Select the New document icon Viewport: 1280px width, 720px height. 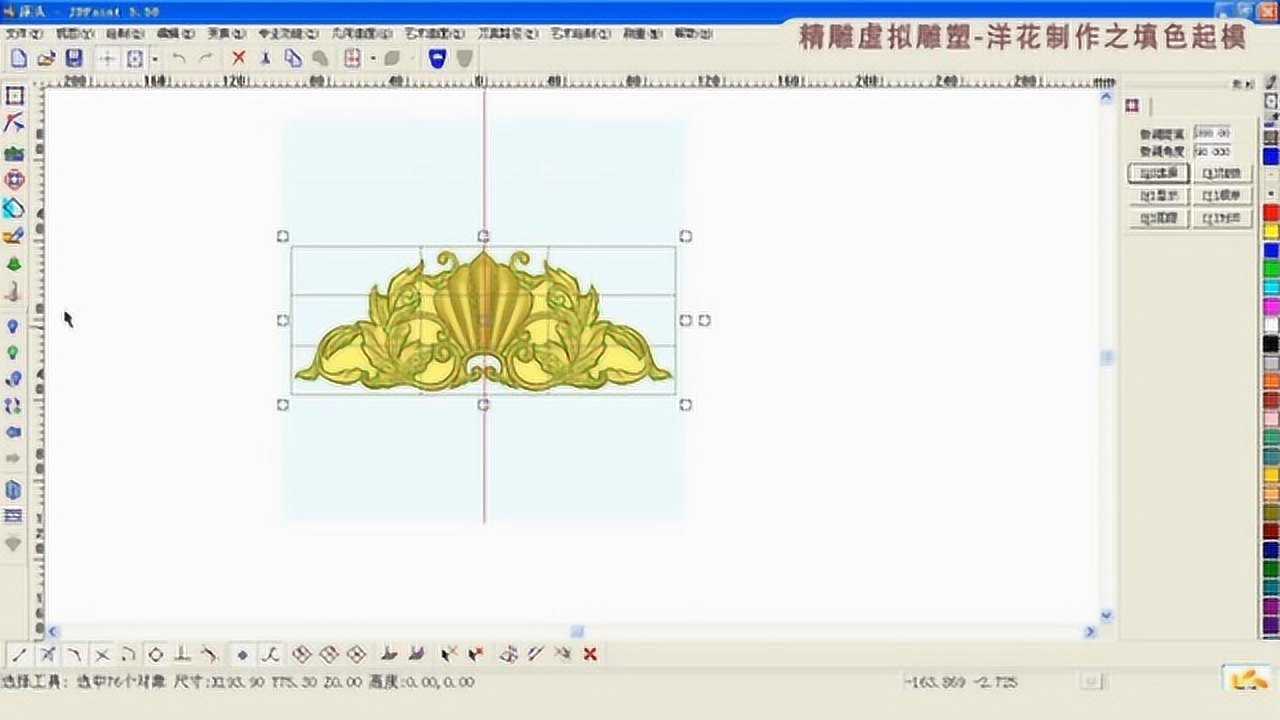click(x=18, y=58)
